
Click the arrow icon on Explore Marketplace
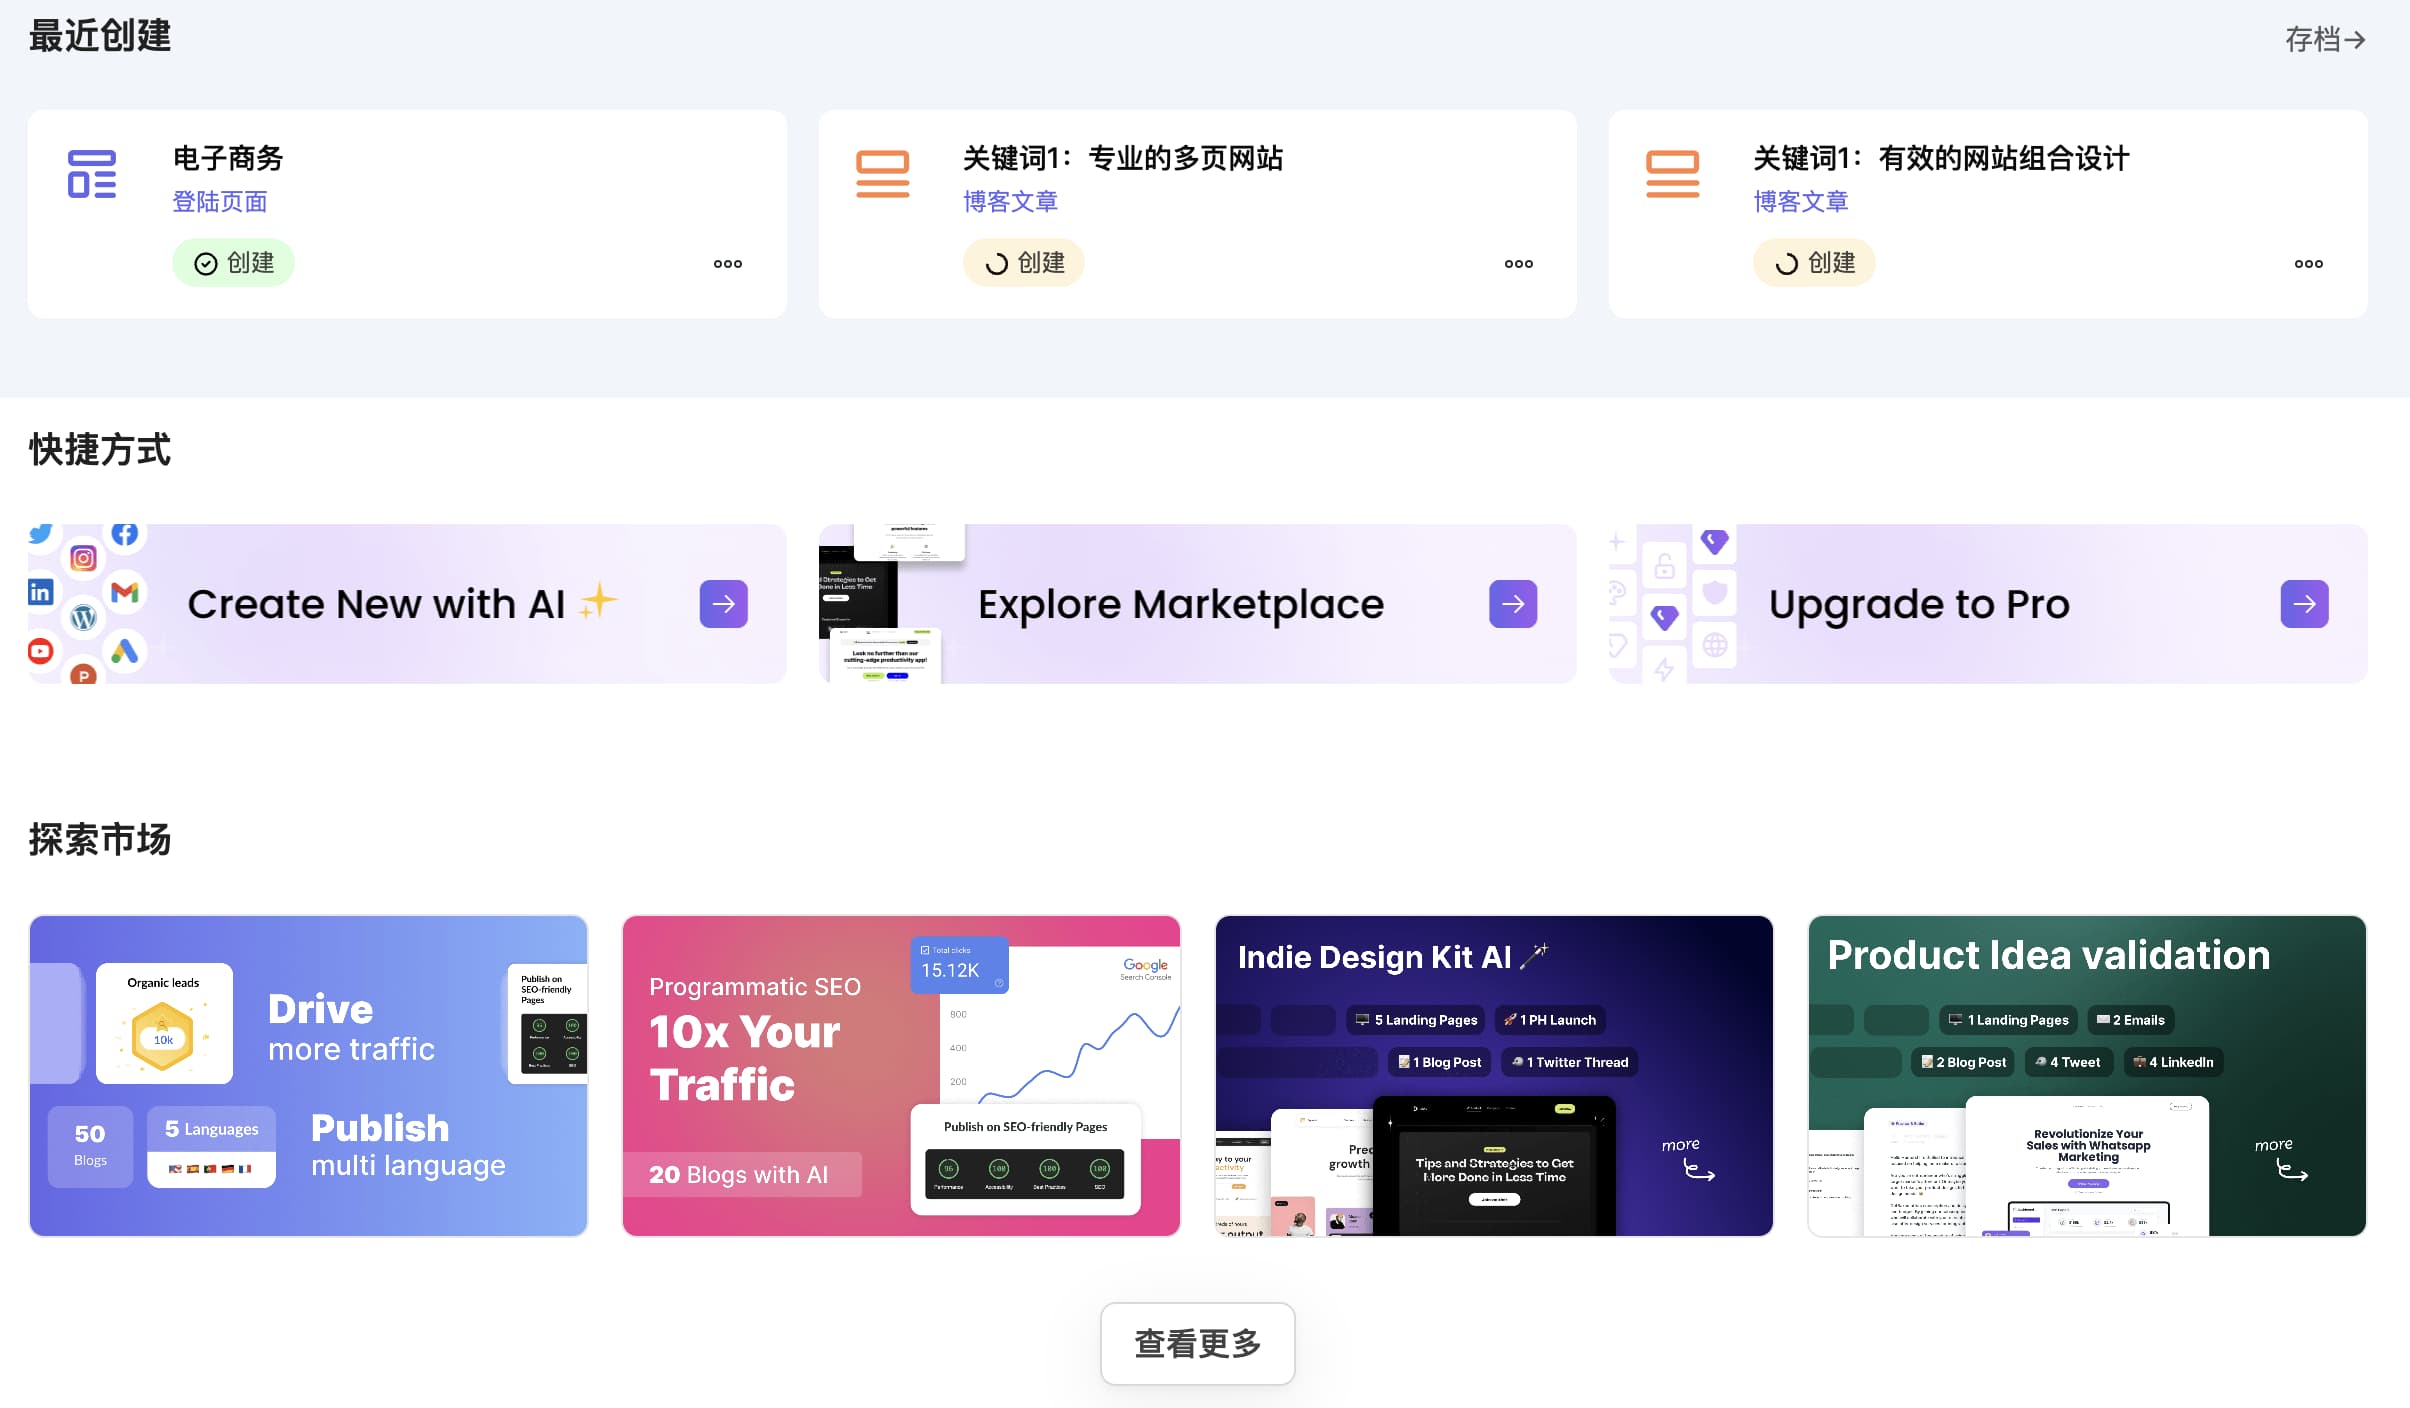1513,604
